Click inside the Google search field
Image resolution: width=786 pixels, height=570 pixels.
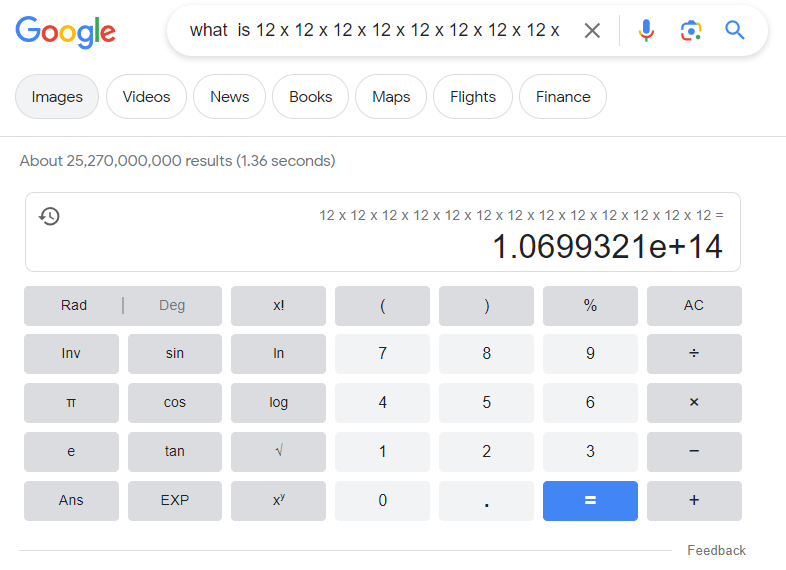[x=374, y=31]
